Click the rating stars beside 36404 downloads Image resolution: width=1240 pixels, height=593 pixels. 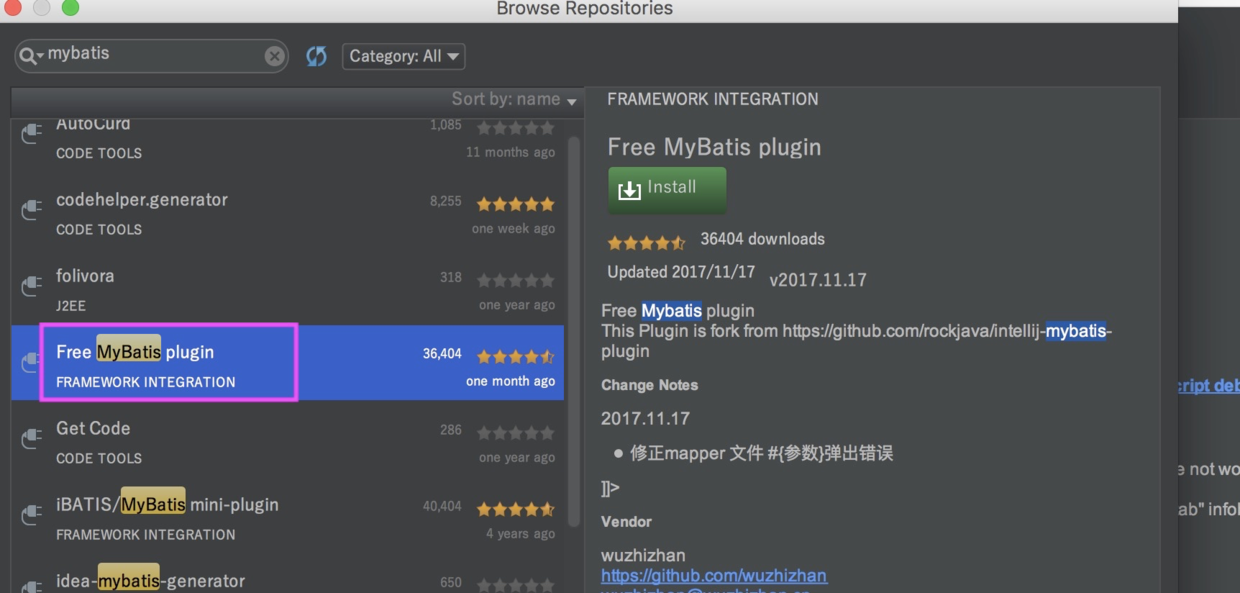647,242
